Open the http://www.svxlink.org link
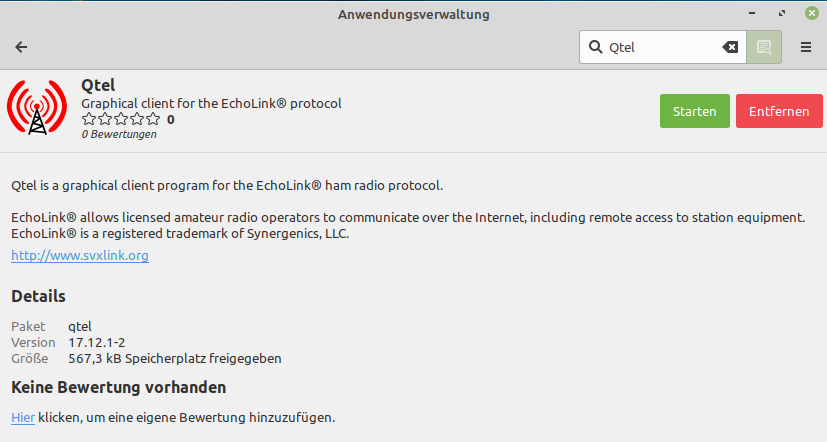Screen dimensions: 827x442 coord(80,255)
